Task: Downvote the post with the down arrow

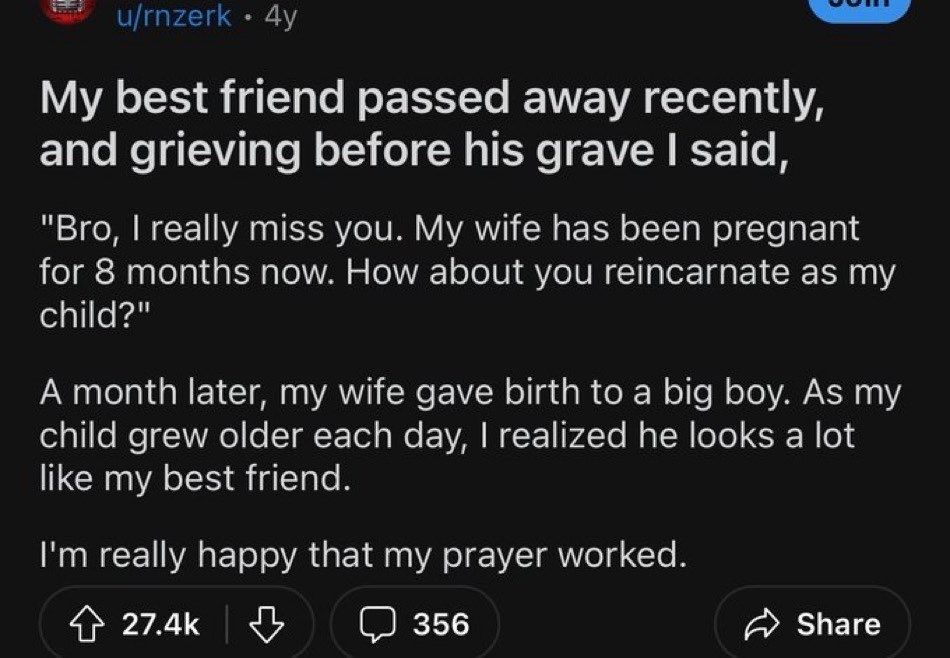Action: 265,625
